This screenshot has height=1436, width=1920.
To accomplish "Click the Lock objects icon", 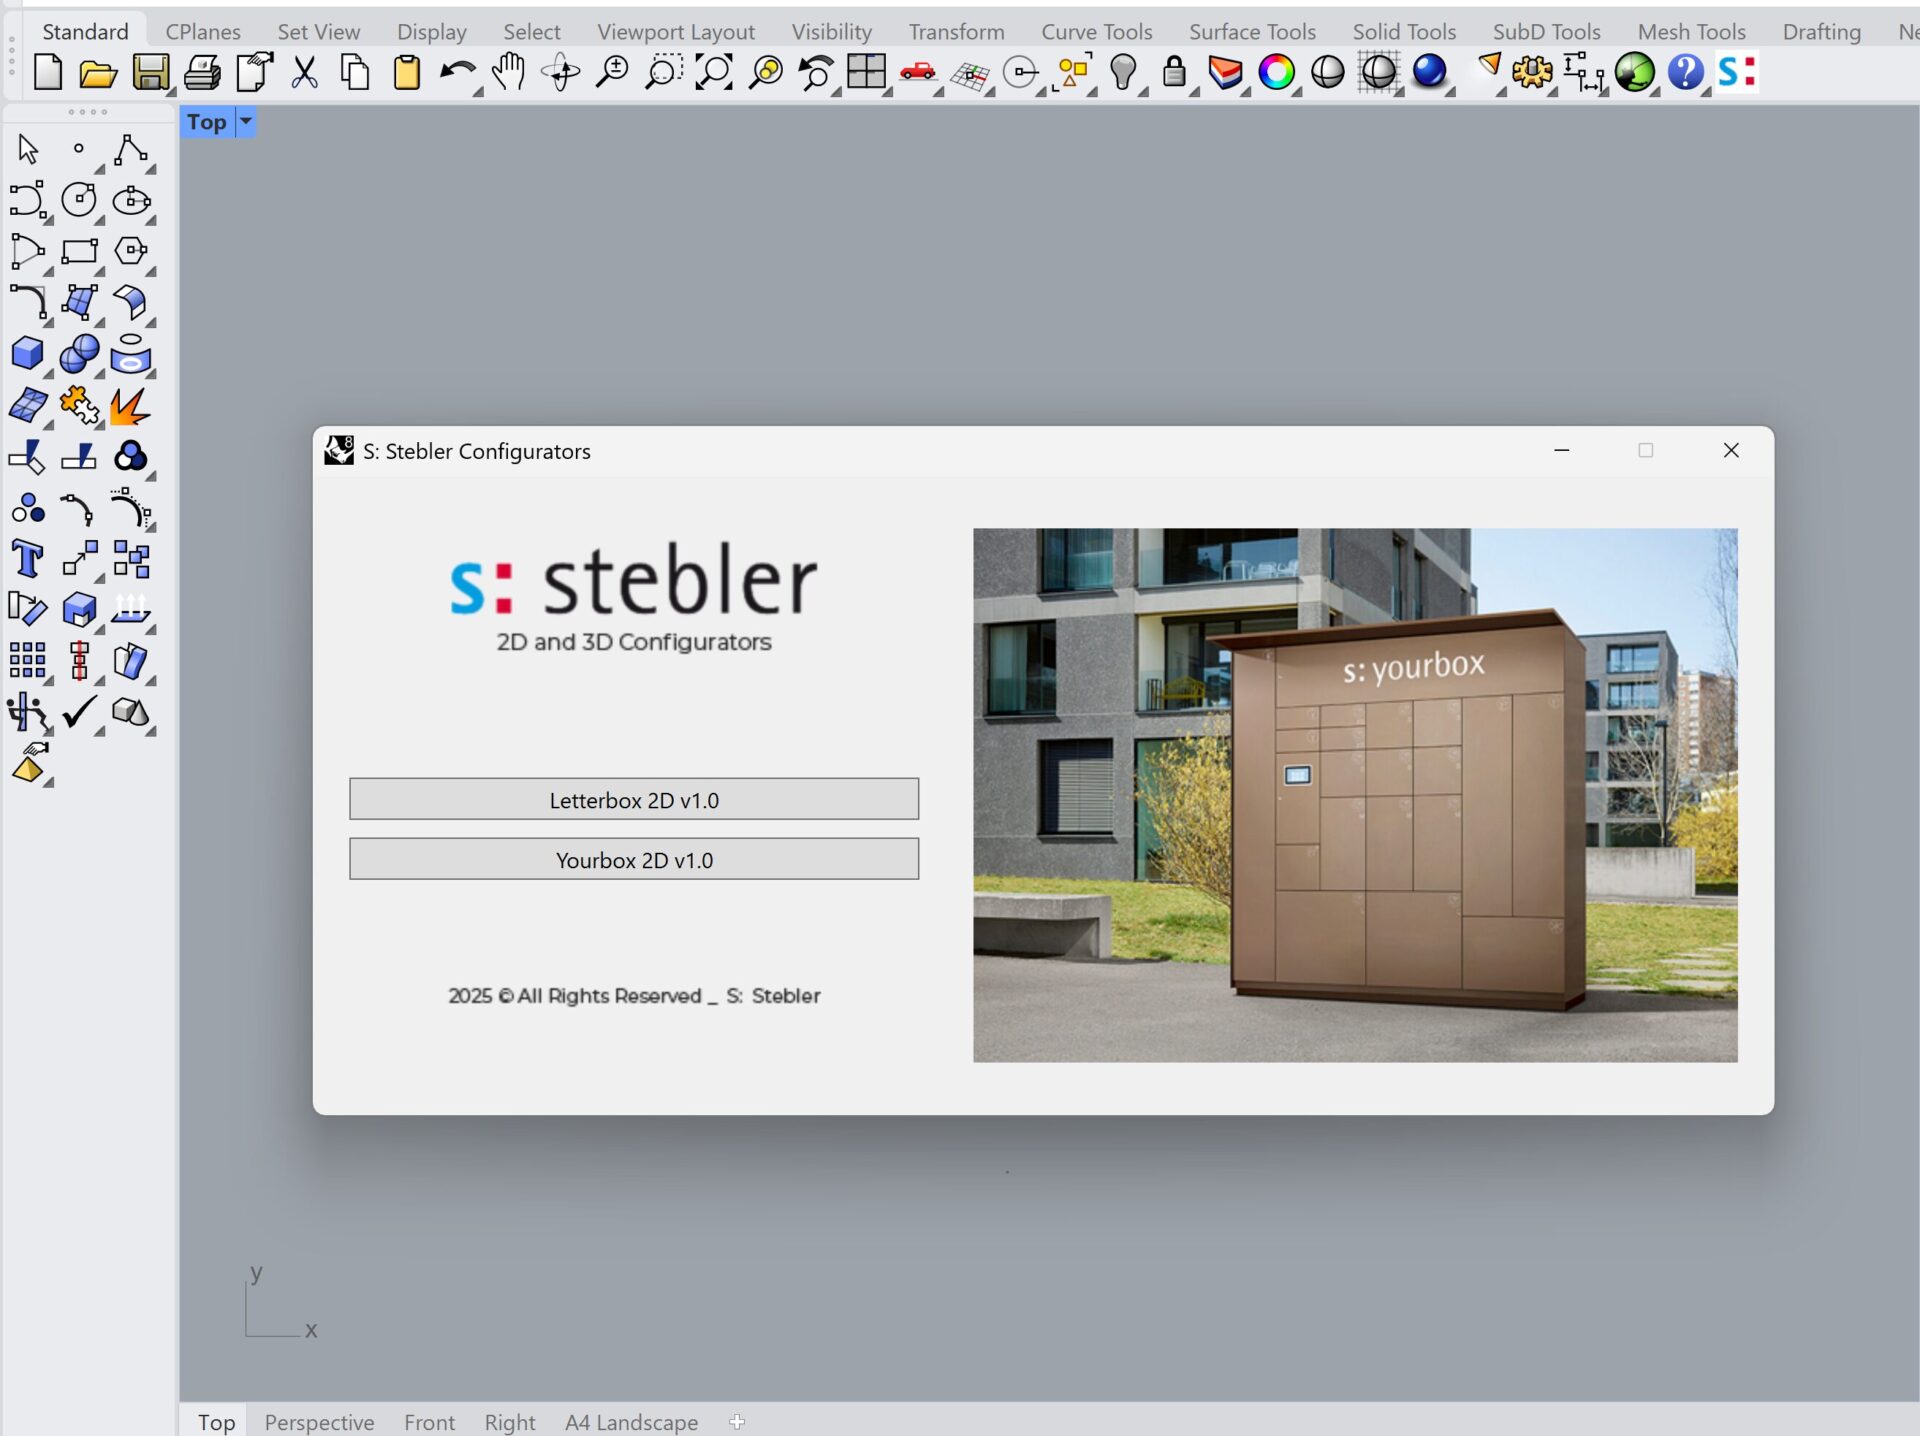I will pyautogui.click(x=1174, y=73).
